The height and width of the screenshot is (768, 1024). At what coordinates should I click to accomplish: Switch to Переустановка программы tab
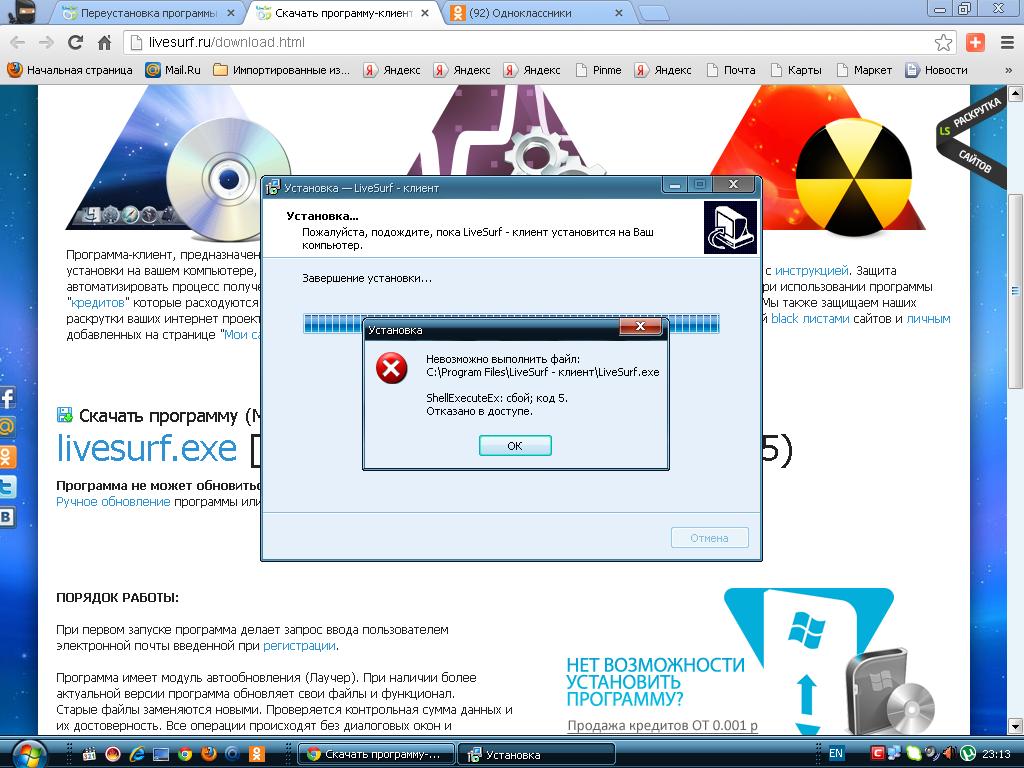tap(148, 13)
